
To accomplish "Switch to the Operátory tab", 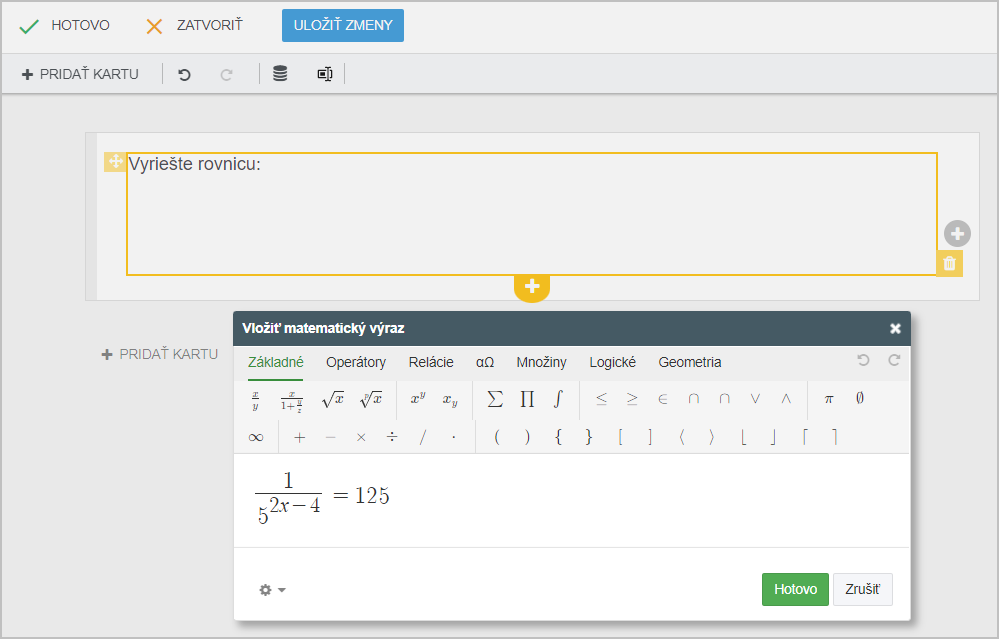I will click(356, 362).
